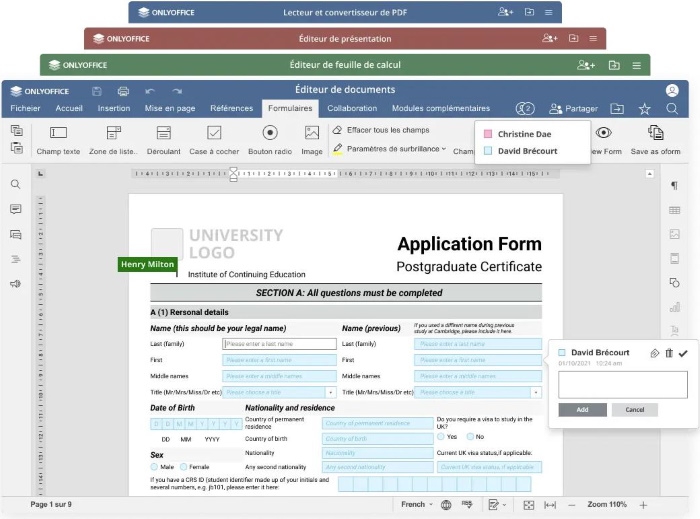Open the comments panel in left sidebar

tap(16, 209)
